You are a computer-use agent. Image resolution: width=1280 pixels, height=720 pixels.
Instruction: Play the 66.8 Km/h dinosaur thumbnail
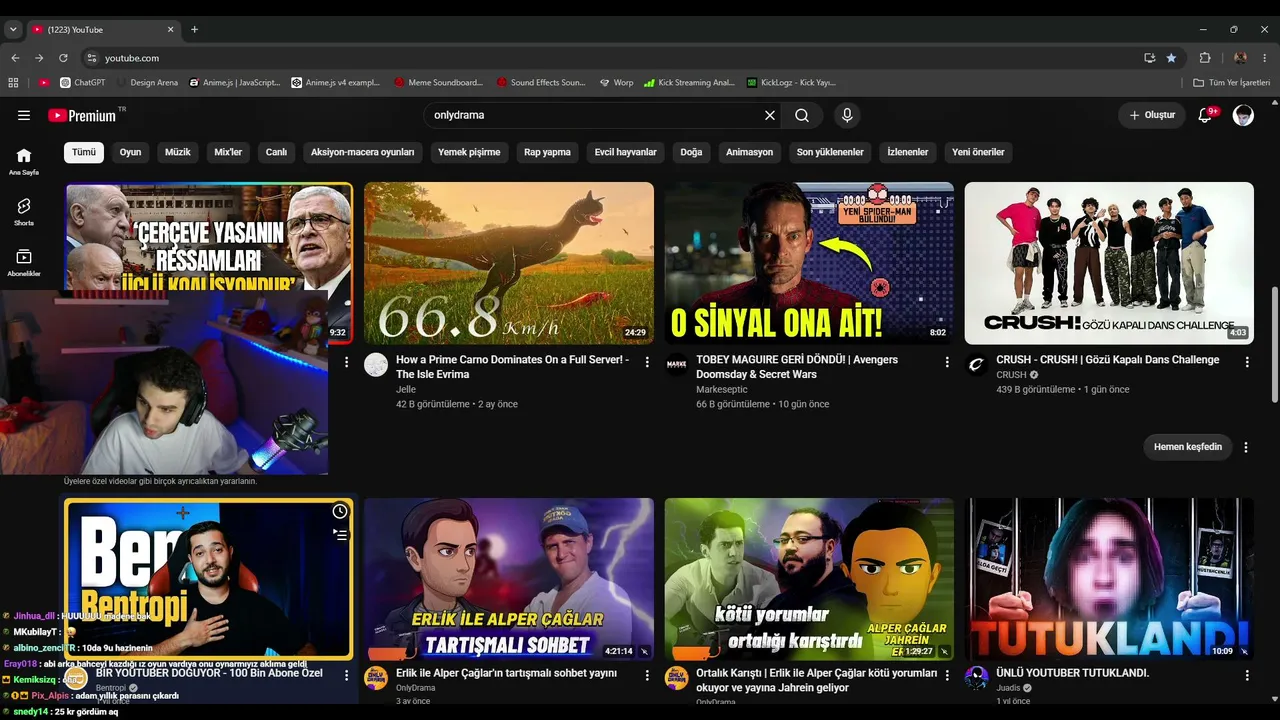point(509,263)
